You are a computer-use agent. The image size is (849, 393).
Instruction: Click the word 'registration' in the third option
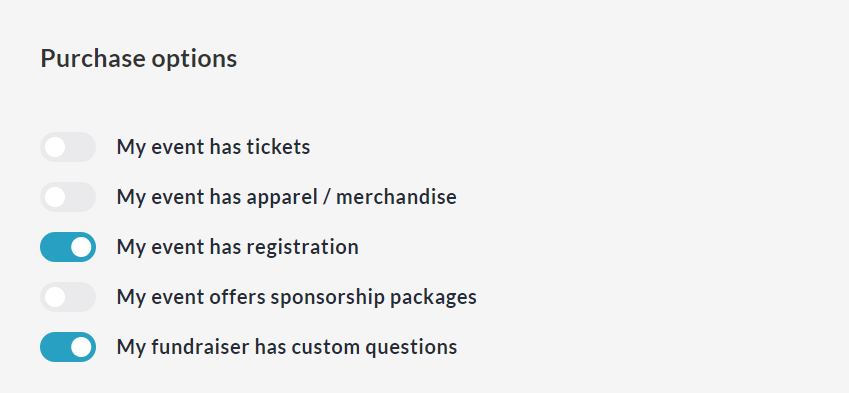point(303,248)
